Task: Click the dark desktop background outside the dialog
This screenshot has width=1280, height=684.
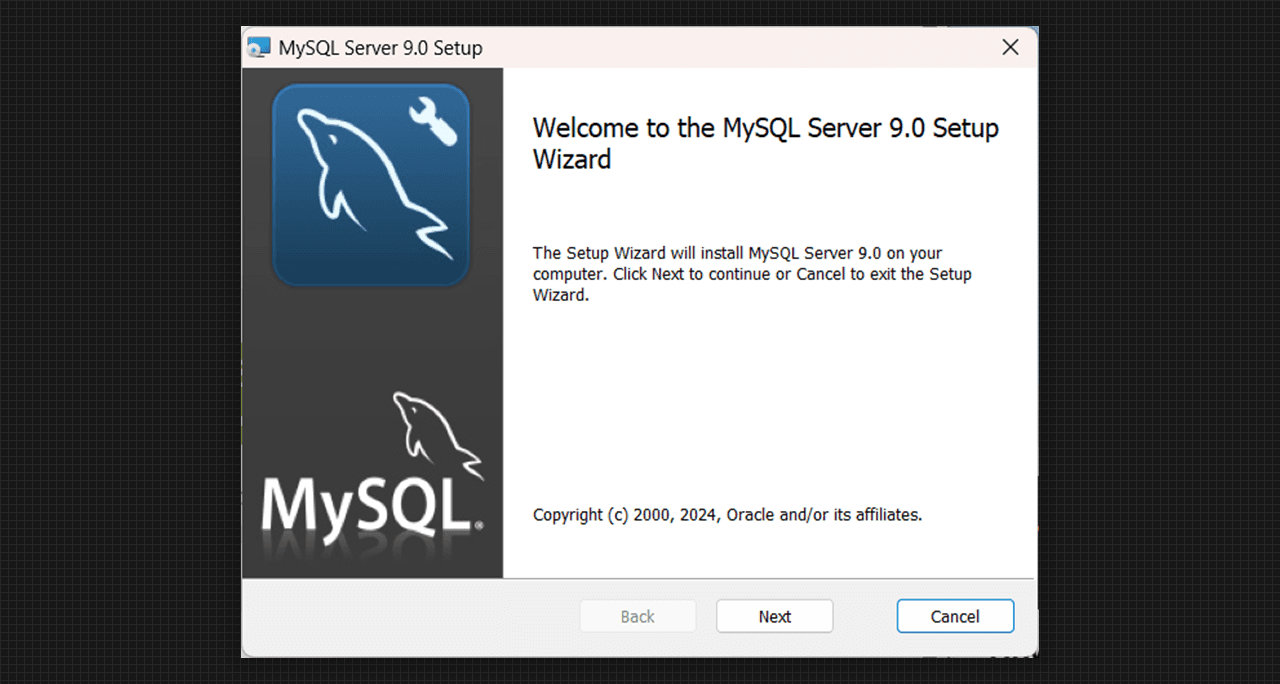Action: (120, 340)
